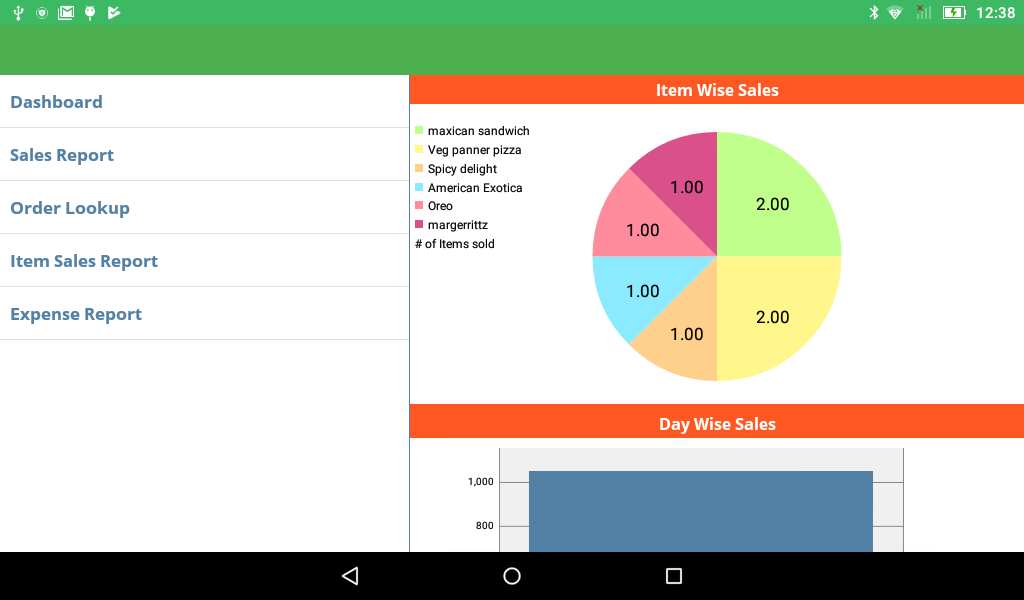1024x600 pixels.
Task: Tap the Bluetooth status icon
Action: coord(872,13)
